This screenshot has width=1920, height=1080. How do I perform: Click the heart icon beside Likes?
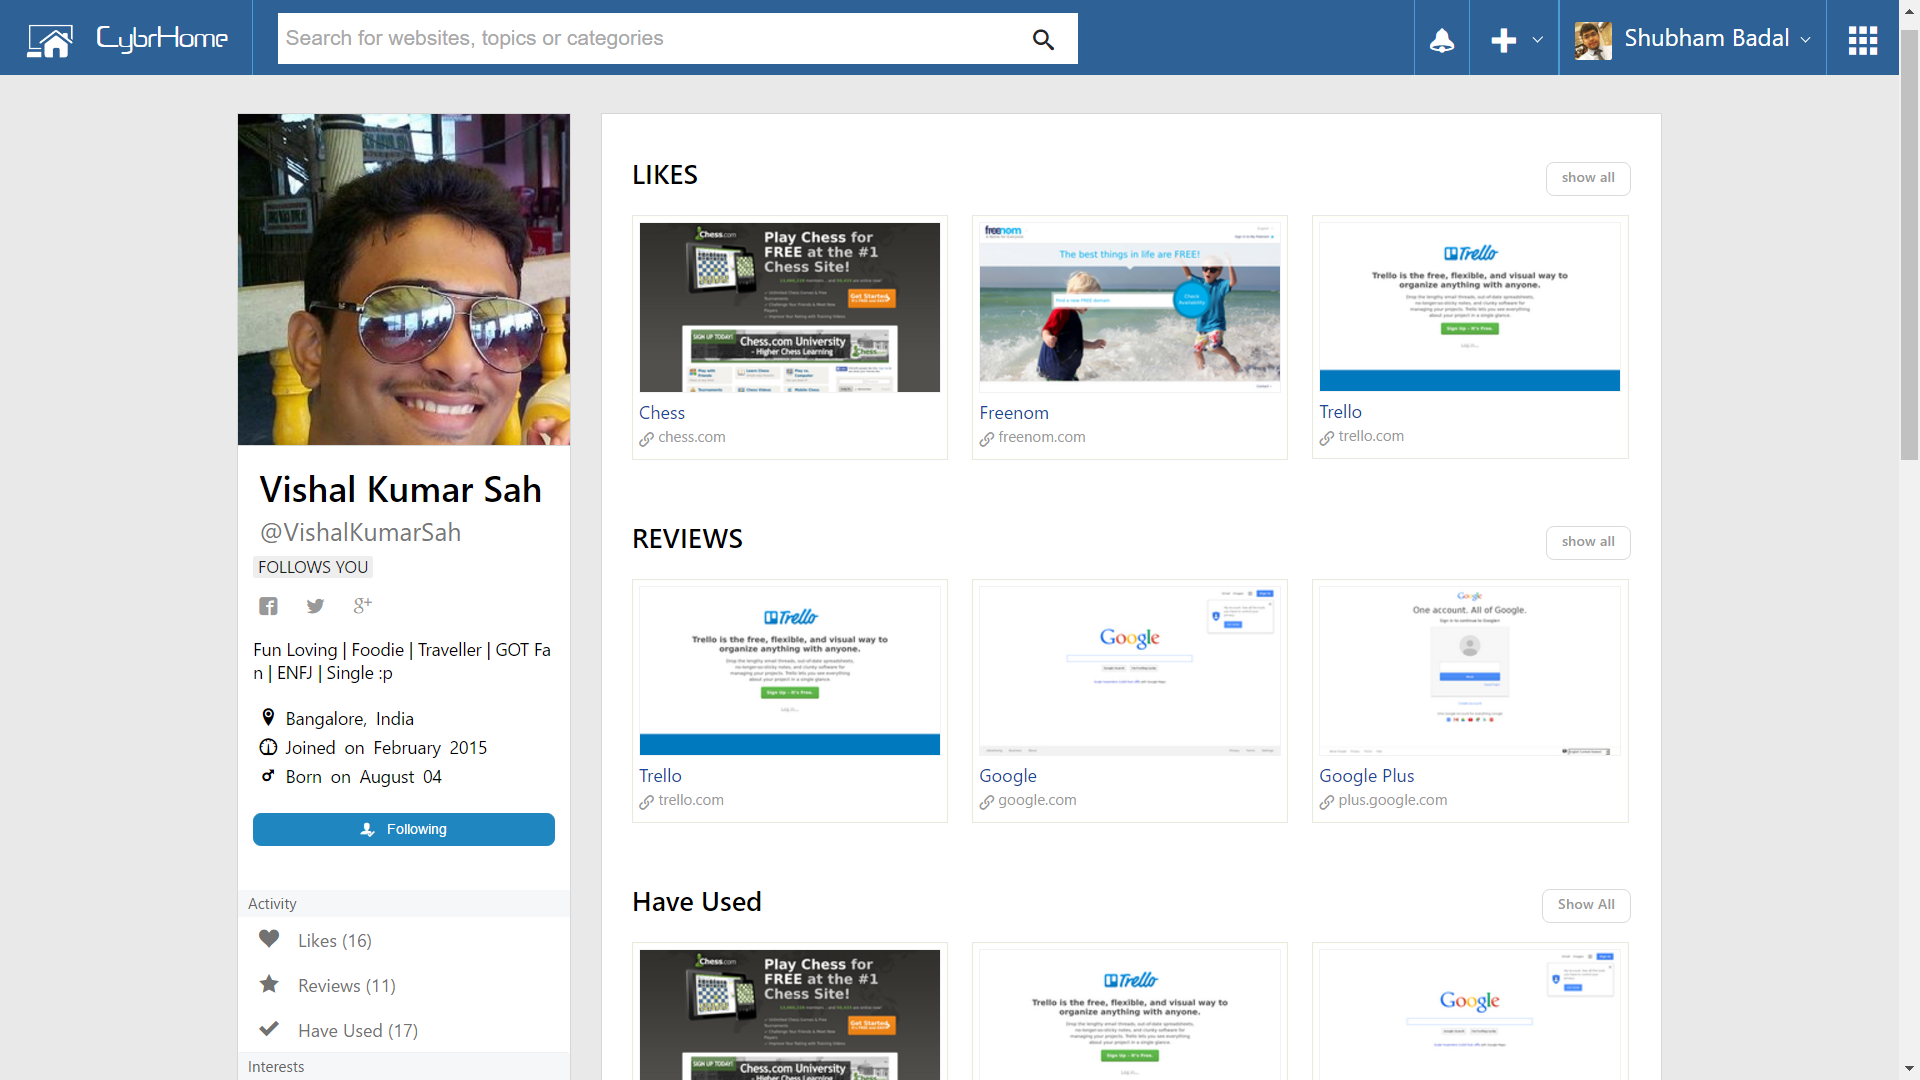tap(269, 939)
